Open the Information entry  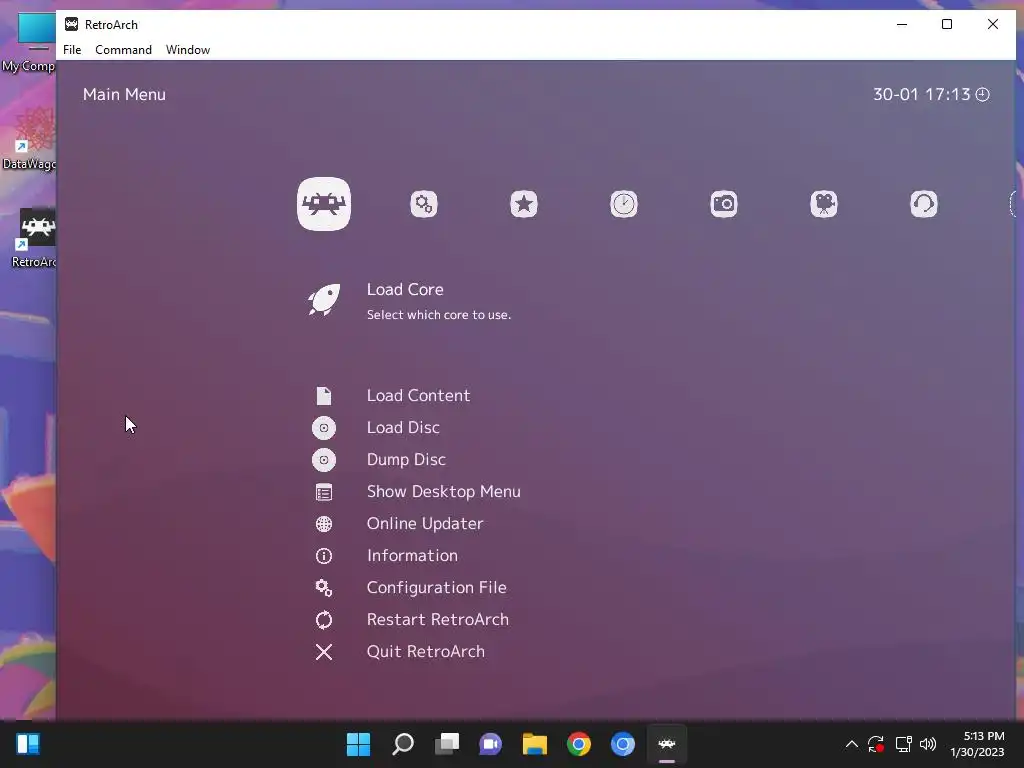point(412,556)
